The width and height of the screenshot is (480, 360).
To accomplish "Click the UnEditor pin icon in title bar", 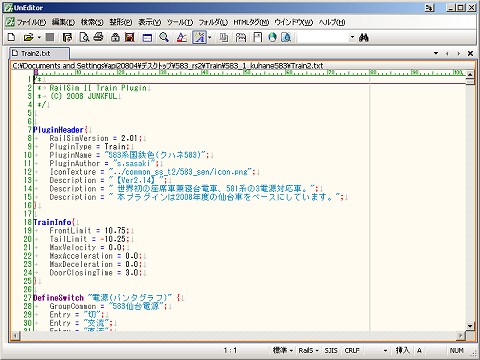I will click(429, 8).
